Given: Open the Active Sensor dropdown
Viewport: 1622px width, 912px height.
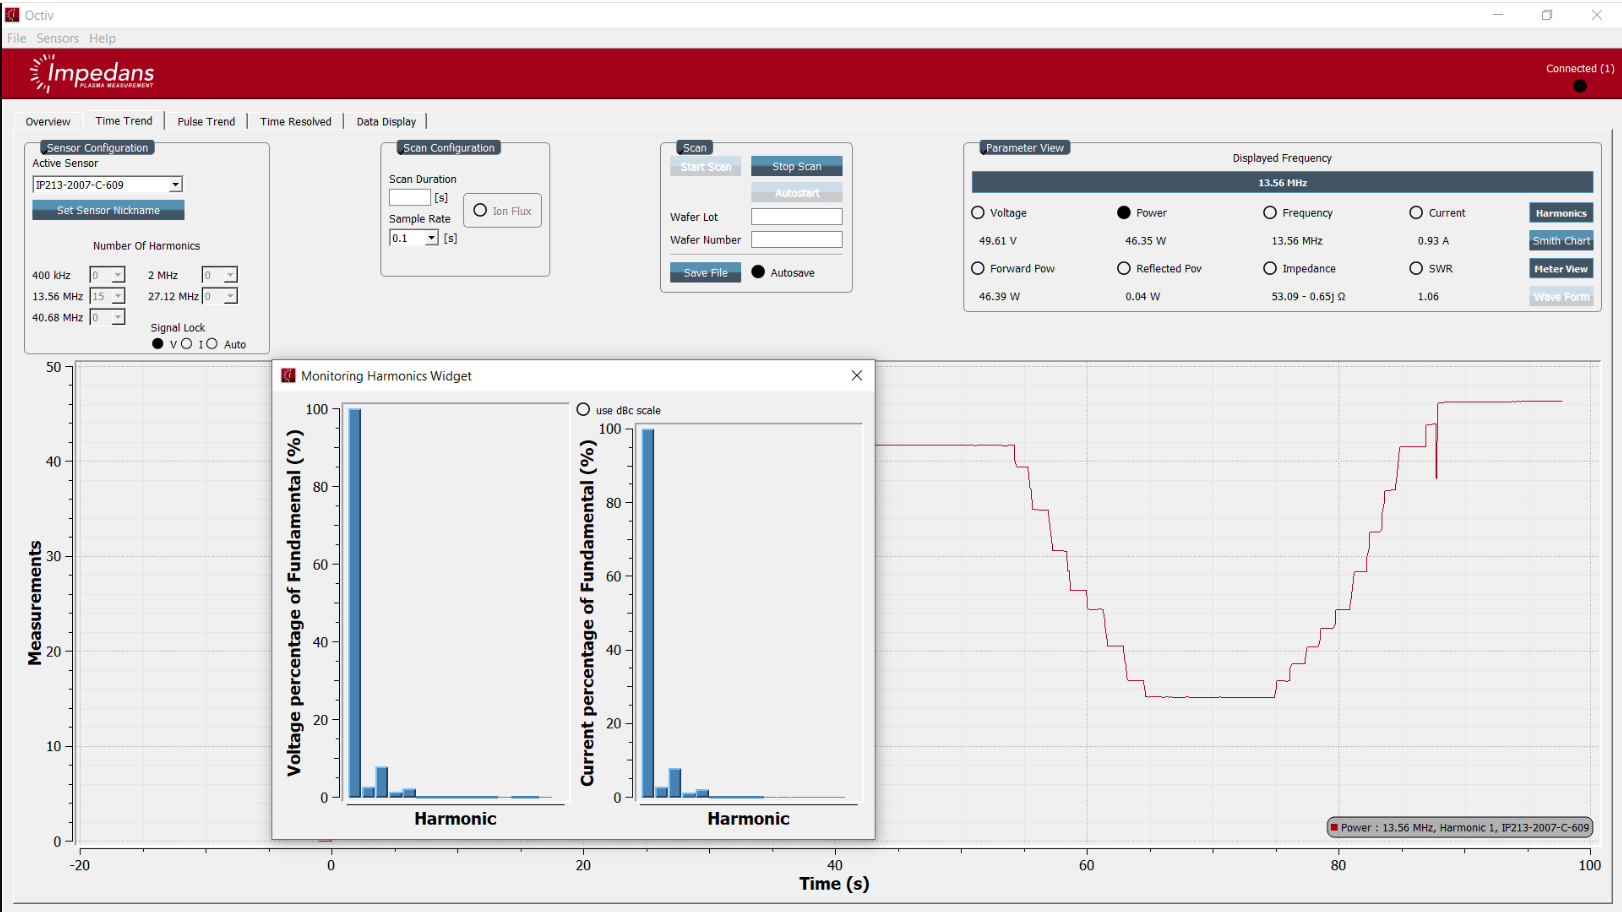Looking at the screenshot, I should 175,185.
